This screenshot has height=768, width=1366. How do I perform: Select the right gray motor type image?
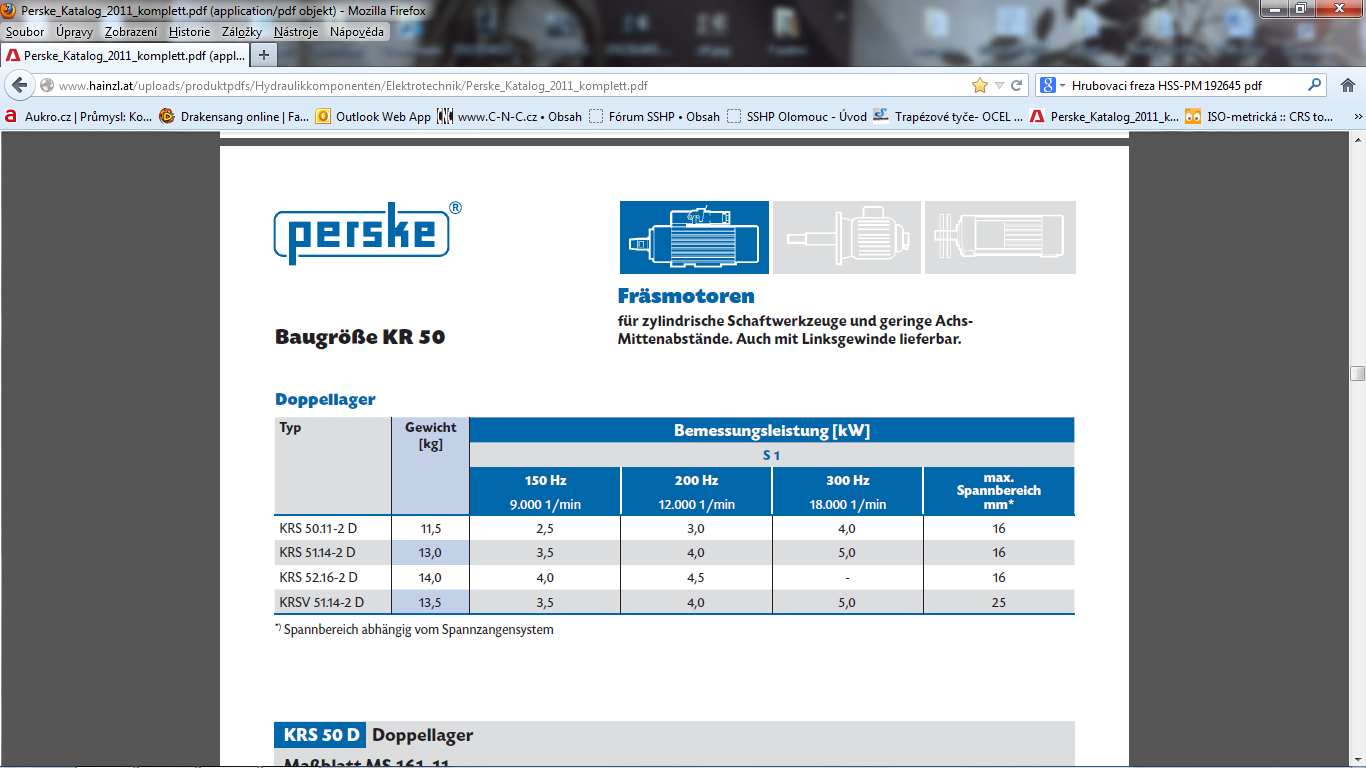(x=1000, y=237)
